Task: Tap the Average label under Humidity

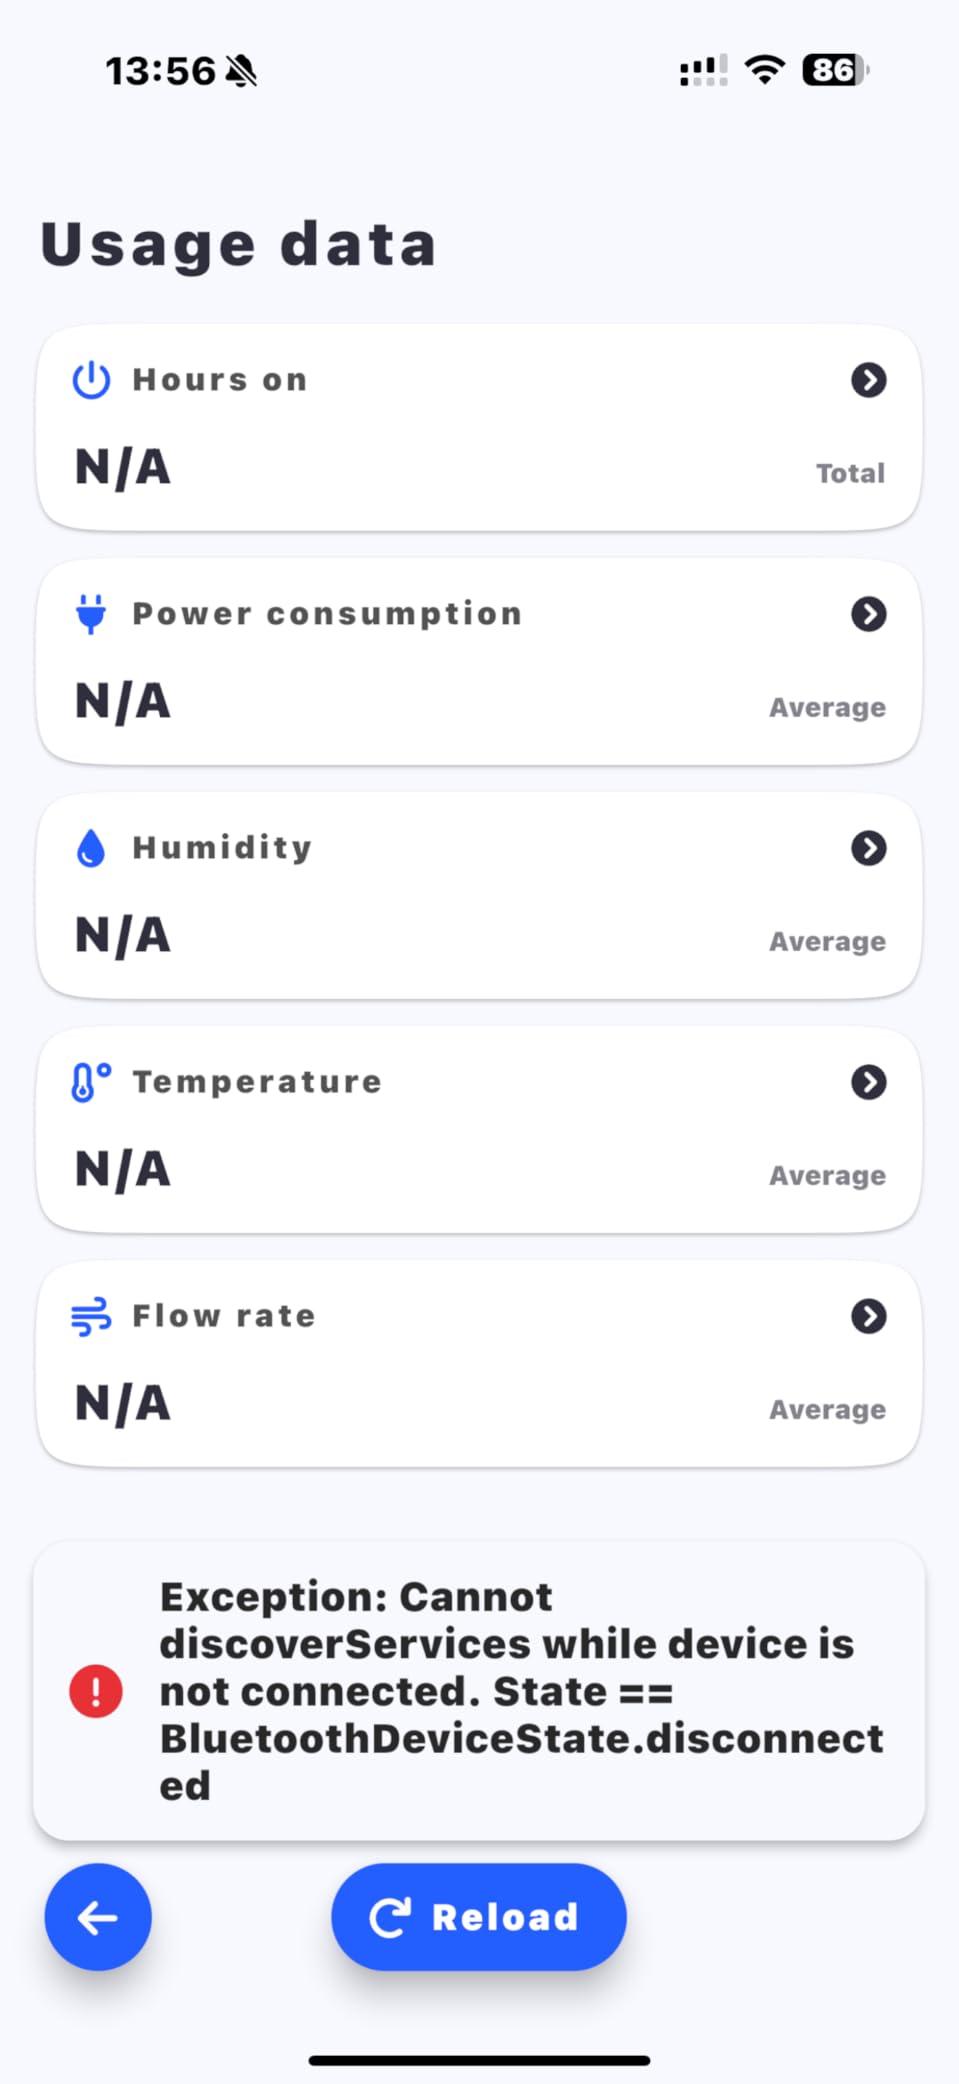Action: (827, 942)
